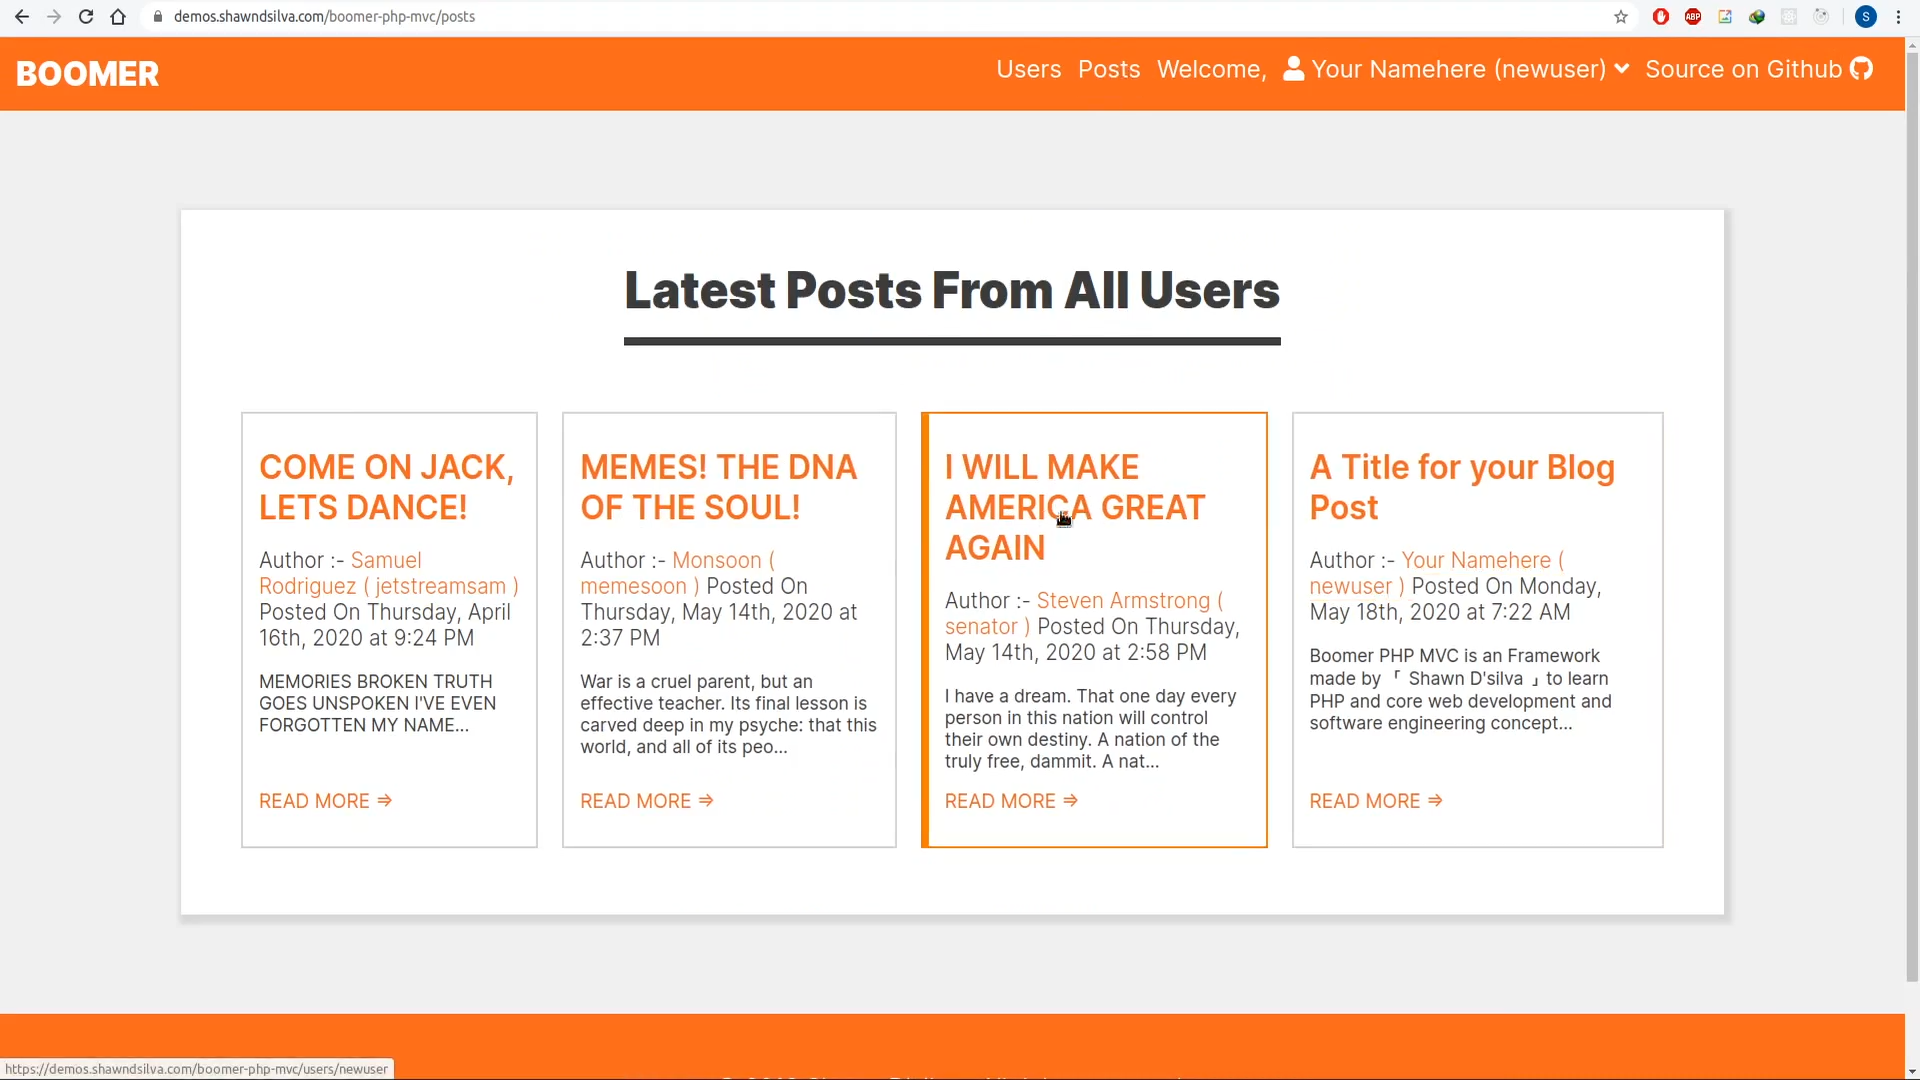Screen dimensions: 1920x1080
Task: Open the Users nav item
Action: point(1028,69)
